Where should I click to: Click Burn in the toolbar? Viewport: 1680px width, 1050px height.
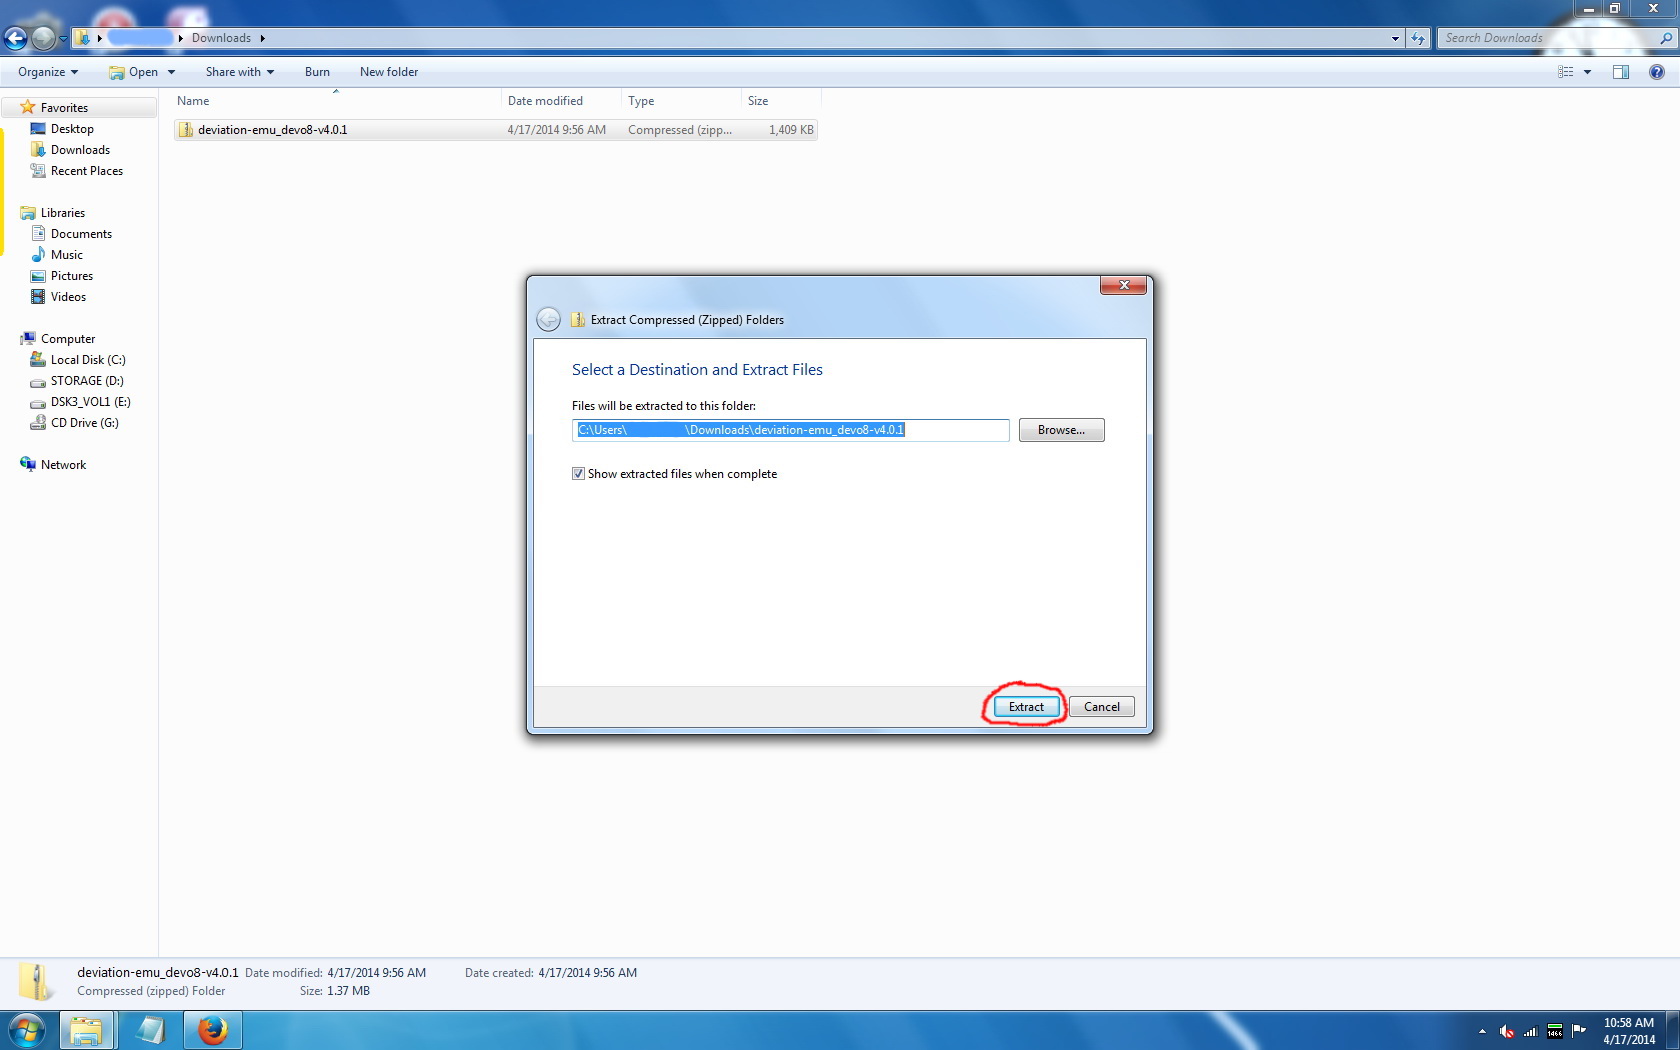[317, 72]
